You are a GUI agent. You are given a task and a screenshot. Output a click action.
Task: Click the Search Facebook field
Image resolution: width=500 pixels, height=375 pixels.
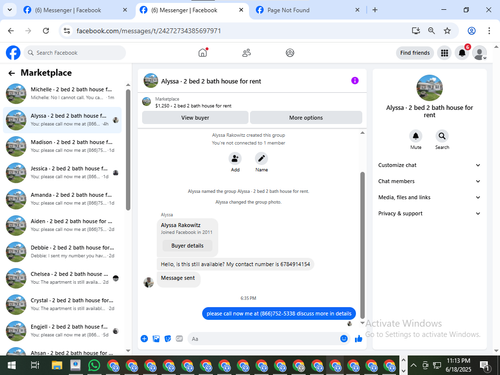click(75, 53)
